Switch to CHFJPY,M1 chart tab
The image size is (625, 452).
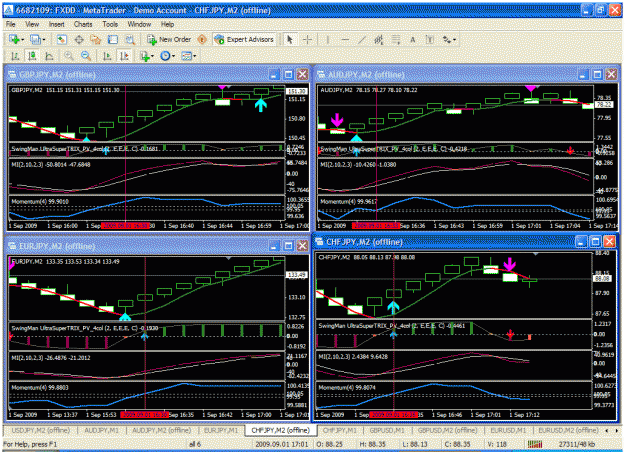[x=340, y=430]
